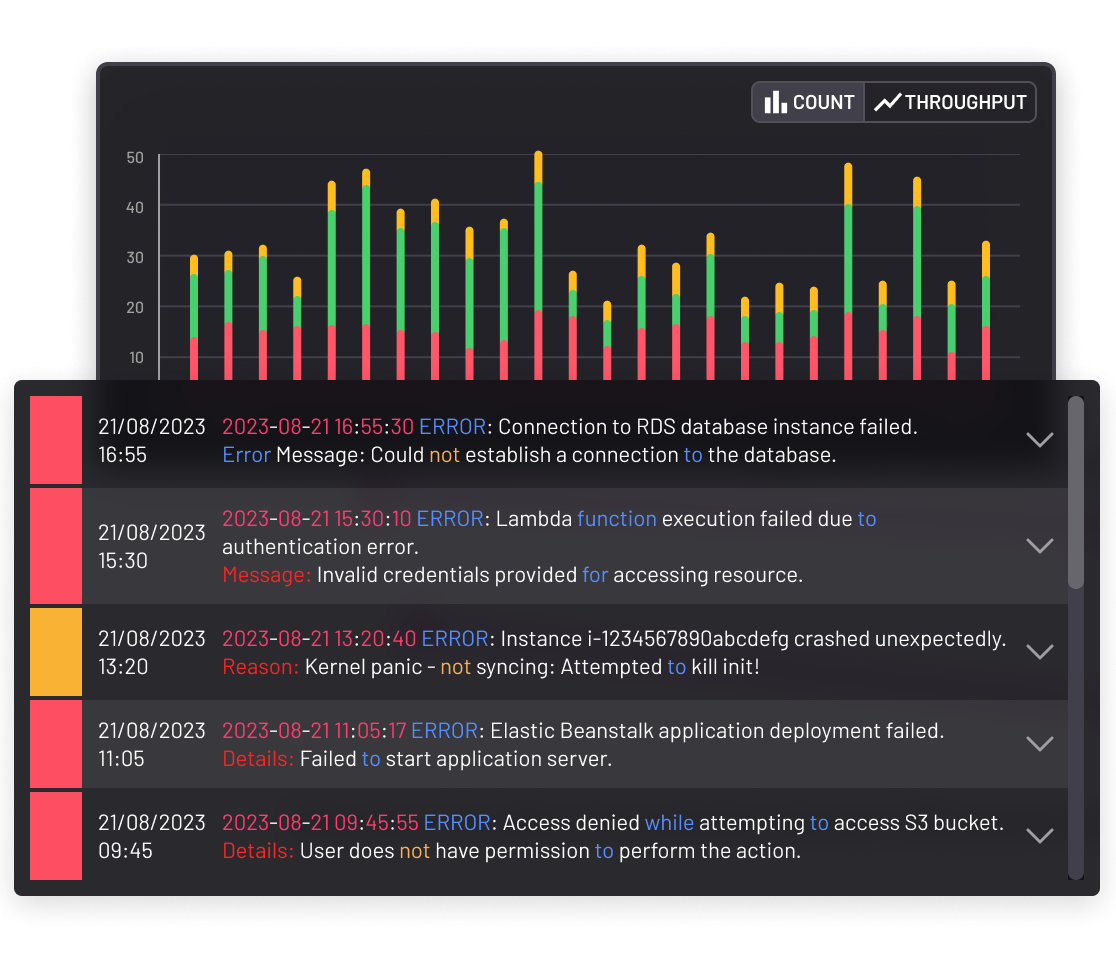Expand the RDS database connection error entry
Image resolution: width=1116 pixels, height=960 pixels.
point(1039,440)
